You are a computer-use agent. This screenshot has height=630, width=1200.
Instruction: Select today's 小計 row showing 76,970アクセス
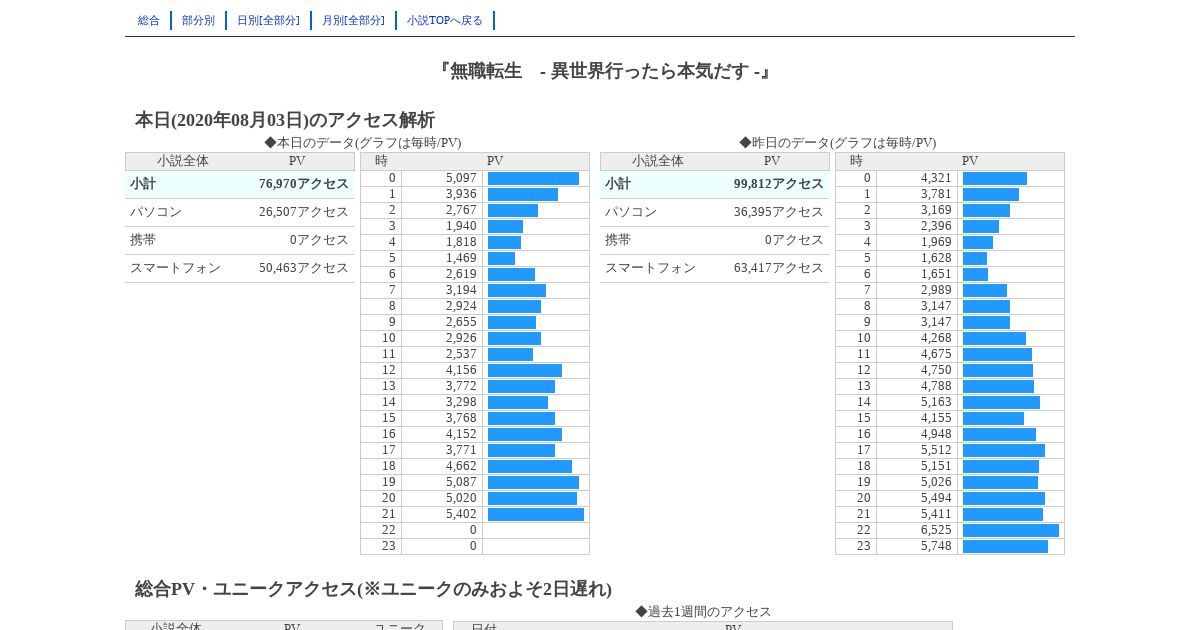240,185
